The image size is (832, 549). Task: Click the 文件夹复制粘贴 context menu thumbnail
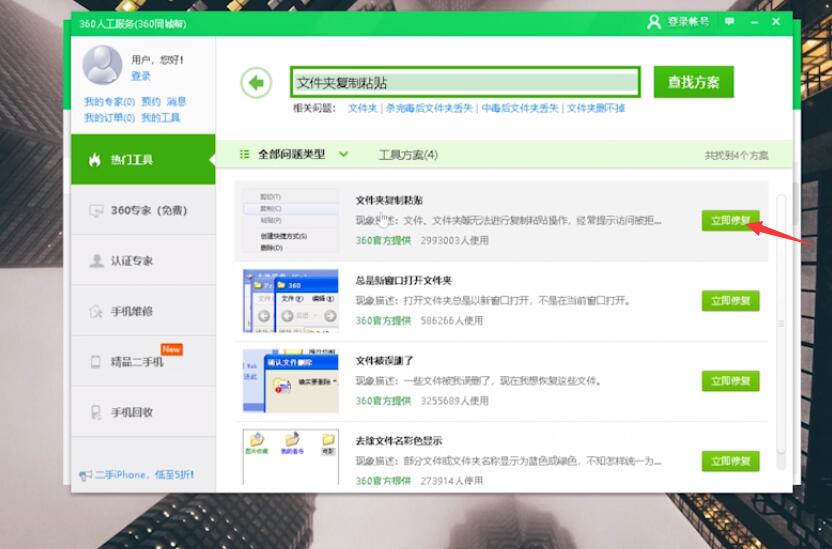[291, 221]
